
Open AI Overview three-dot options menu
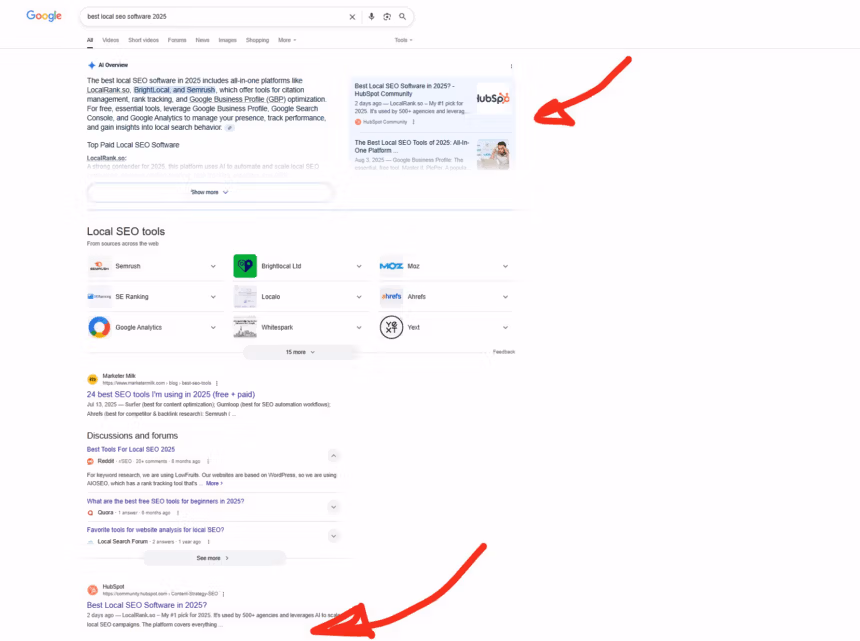pos(511,66)
